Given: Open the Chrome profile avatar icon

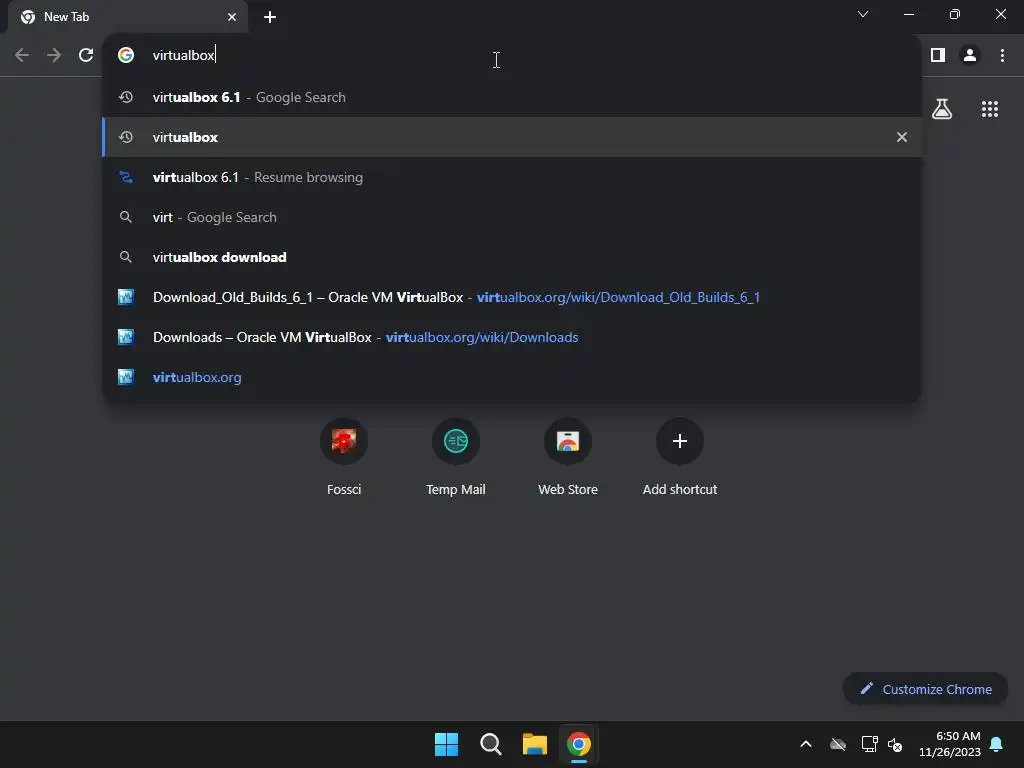Looking at the screenshot, I should pyautogui.click(x=970, y=56).
